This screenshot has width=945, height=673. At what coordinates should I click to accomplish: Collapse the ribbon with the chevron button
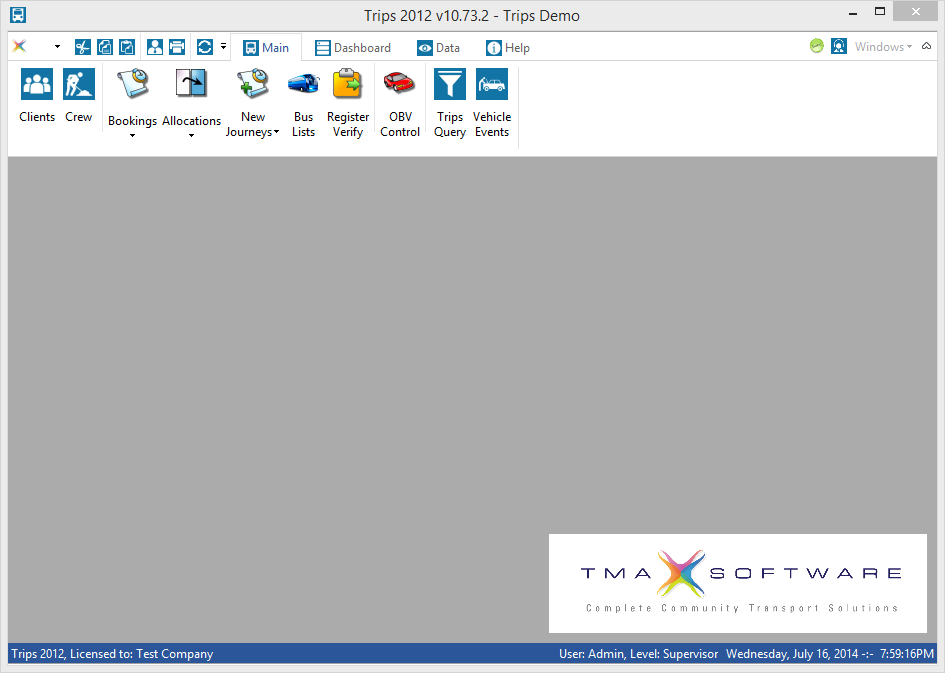coord(924,47)
